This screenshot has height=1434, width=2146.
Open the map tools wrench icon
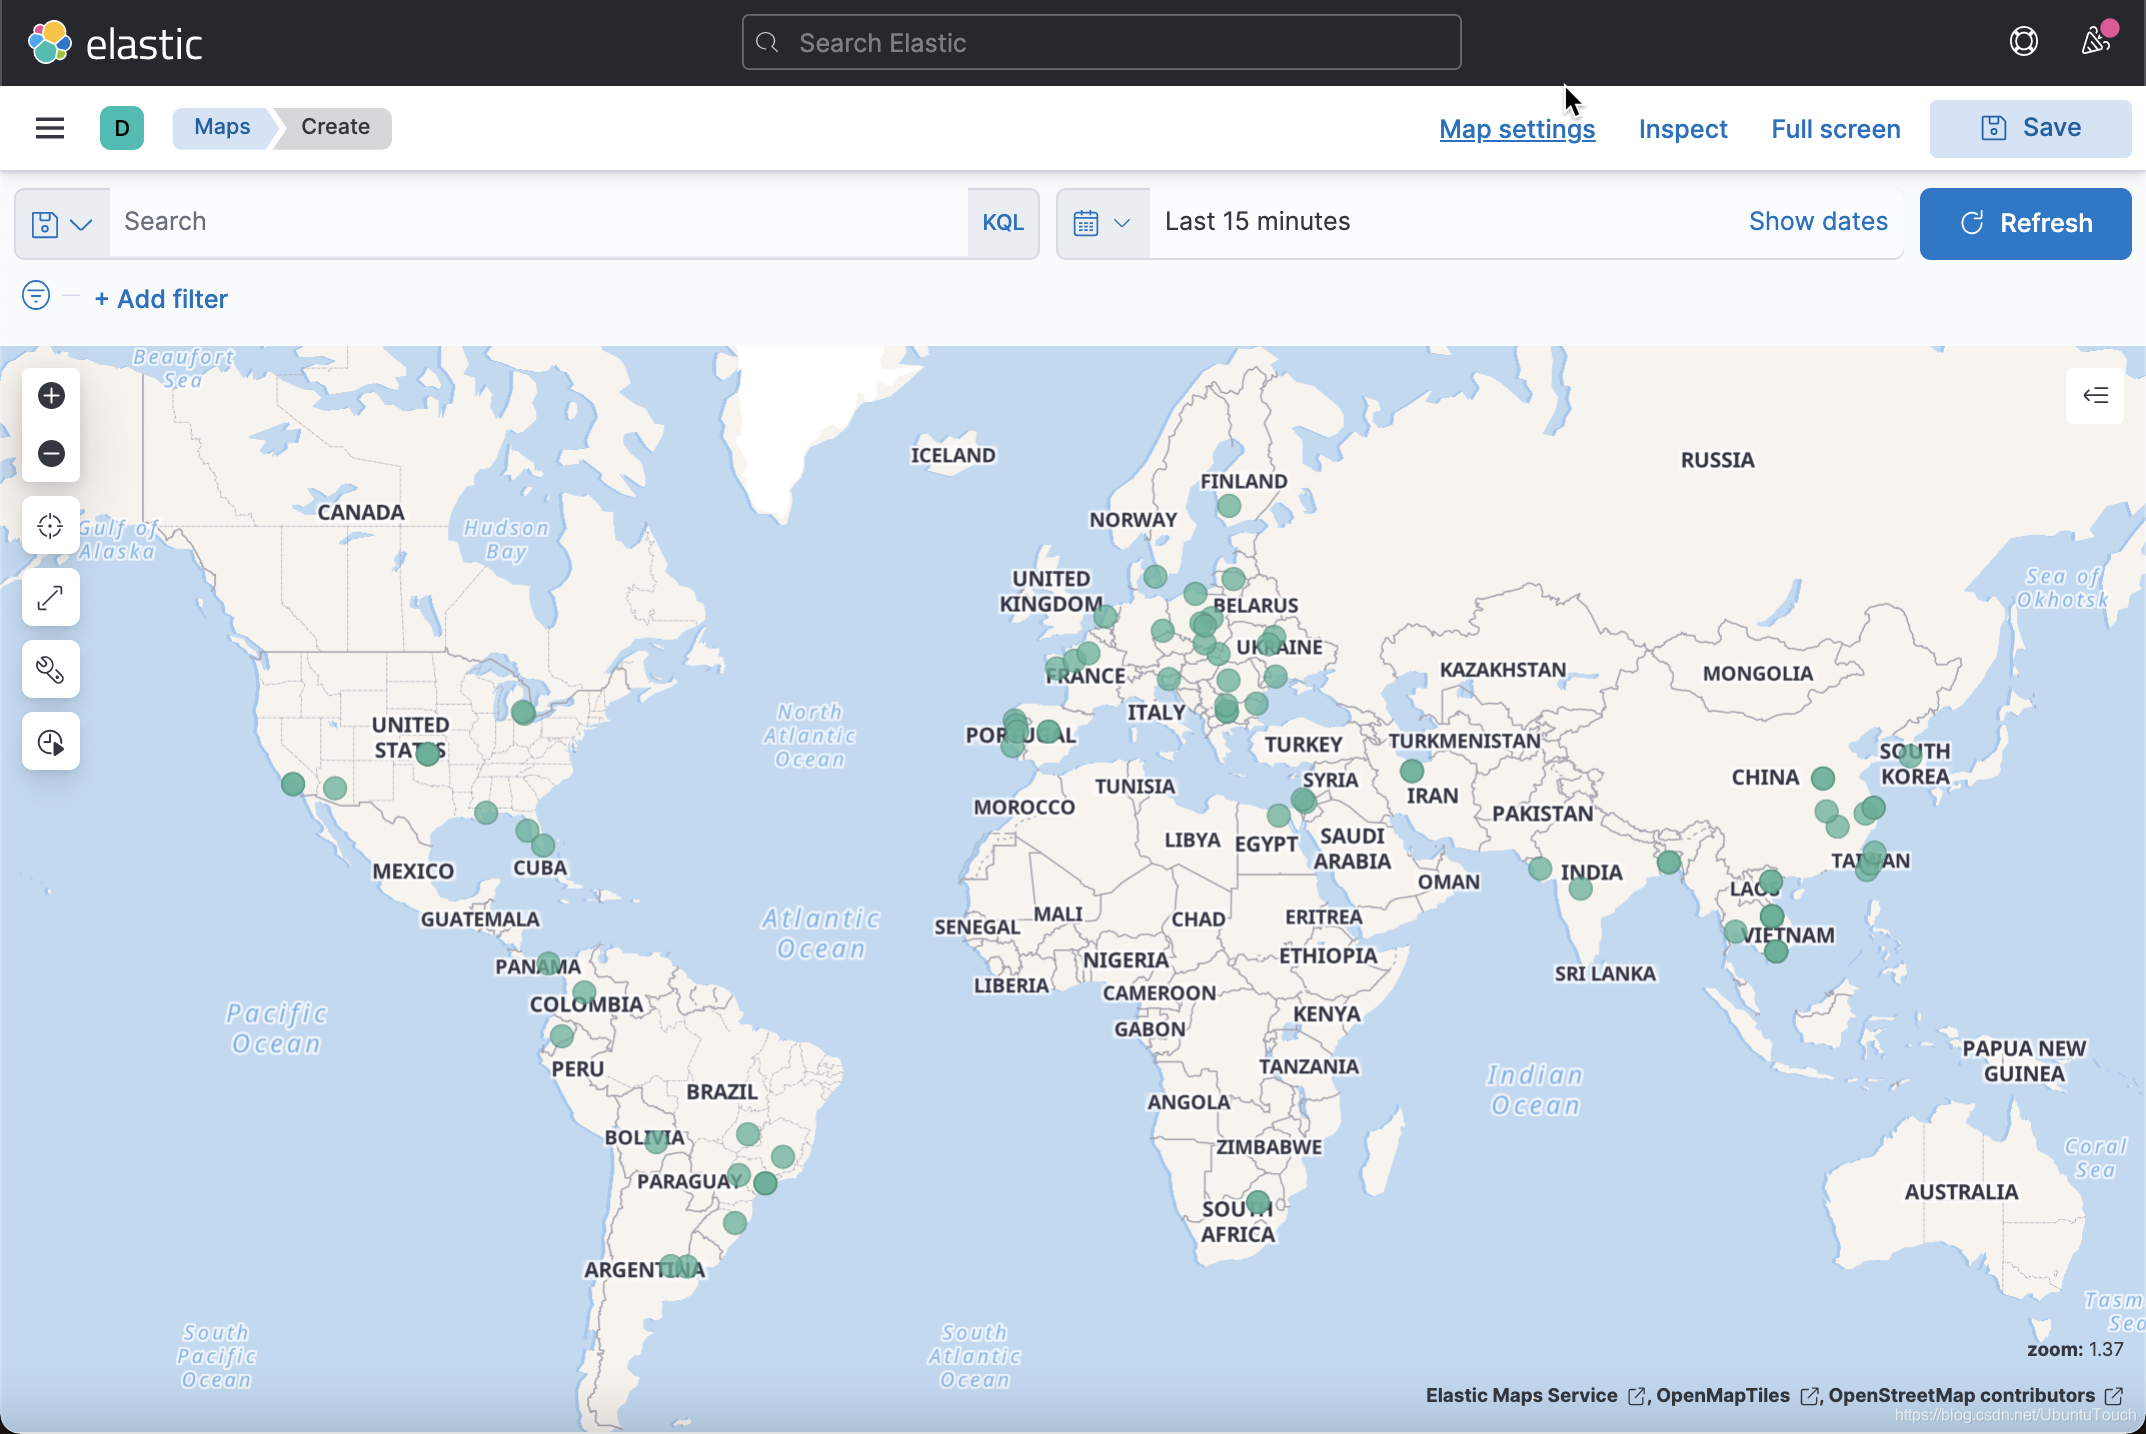coord(51,670)
